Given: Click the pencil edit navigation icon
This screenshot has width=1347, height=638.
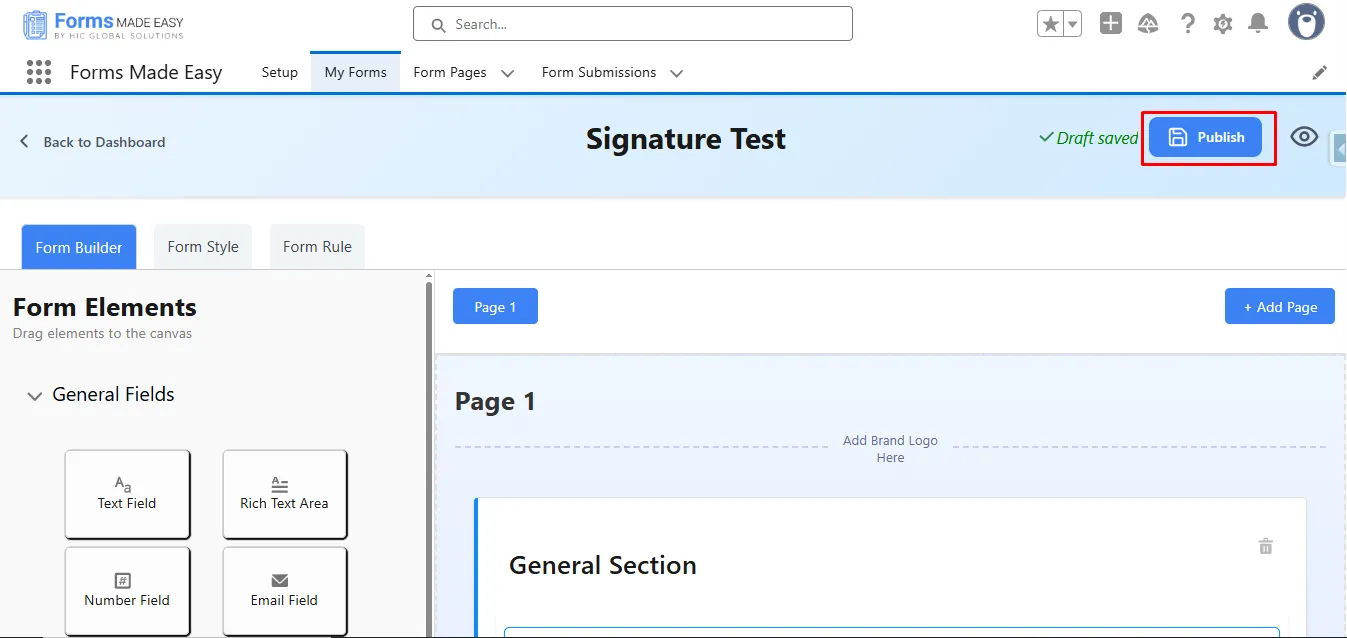Looking at the screenshot, I should (1320, 72).
